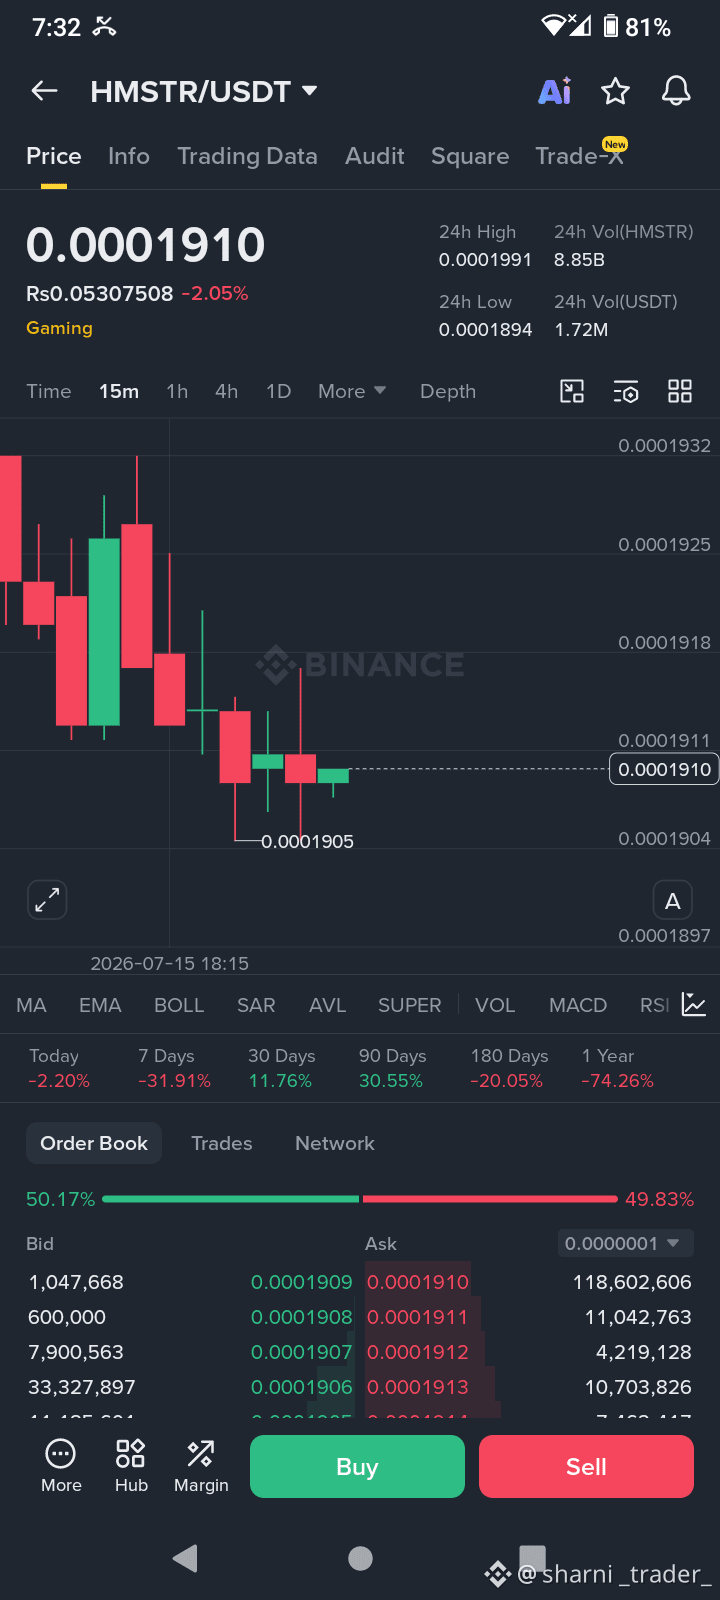Enable the AVL indicator
720x1600 pixels.
pos(327,1005)
